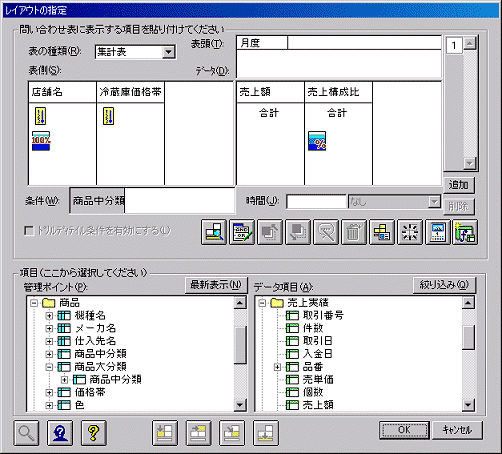Click the layout preview magnifier toolbar icon
Screen dimensions: 502x454
pos(214,232)
